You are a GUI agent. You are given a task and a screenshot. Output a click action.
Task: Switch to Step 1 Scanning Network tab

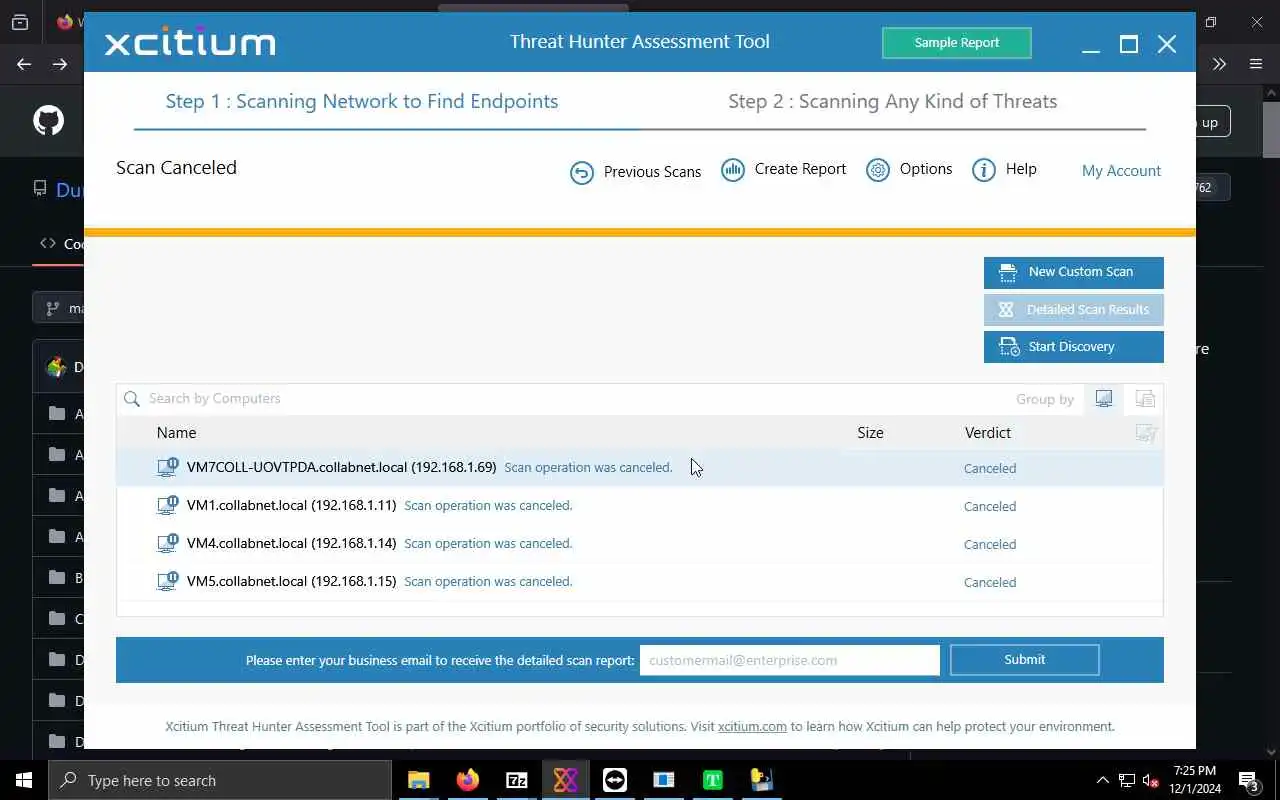click(361, 101)
